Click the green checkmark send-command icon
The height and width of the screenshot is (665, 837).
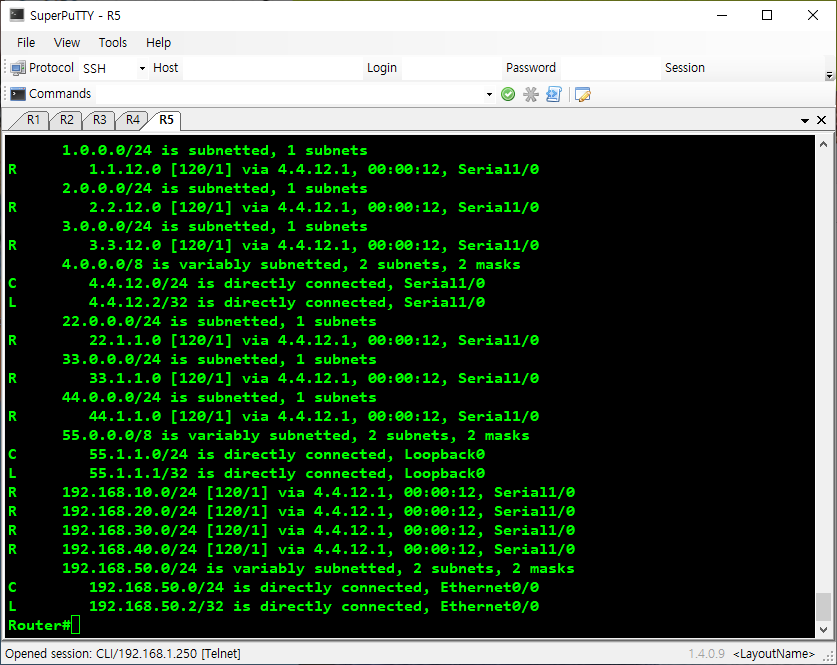[x=508, y=94]
